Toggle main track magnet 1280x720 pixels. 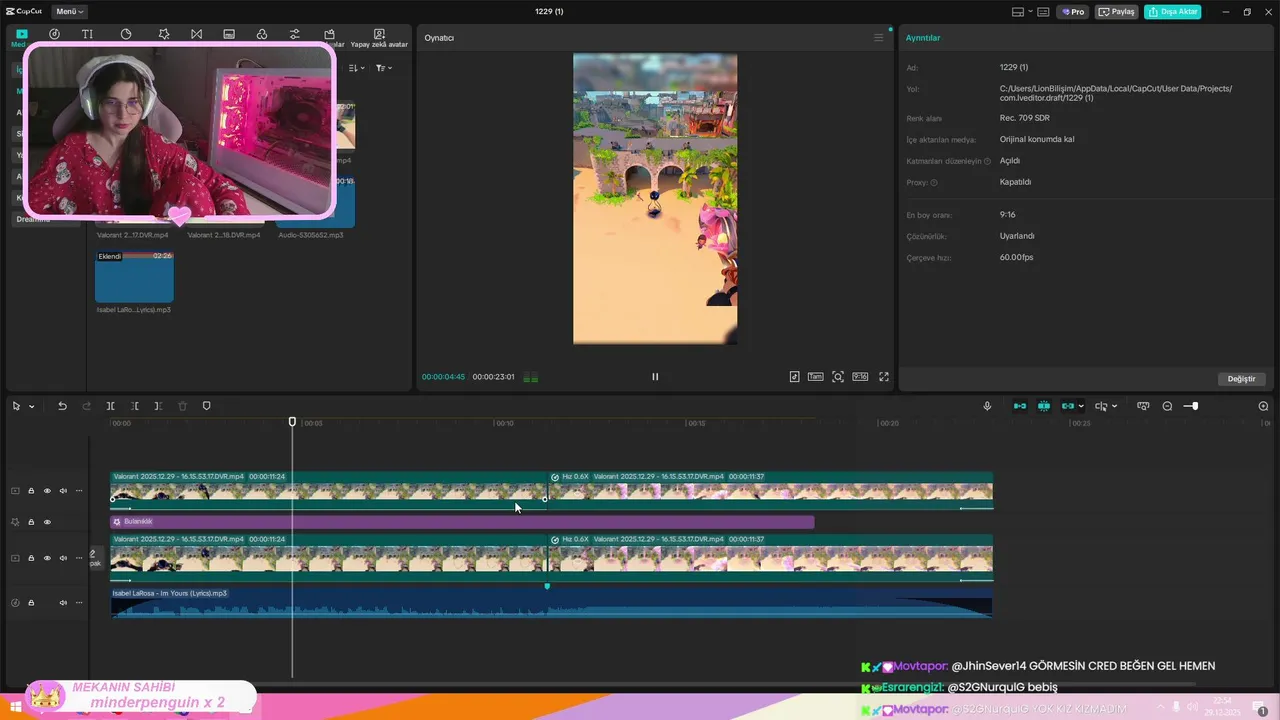1020,406
